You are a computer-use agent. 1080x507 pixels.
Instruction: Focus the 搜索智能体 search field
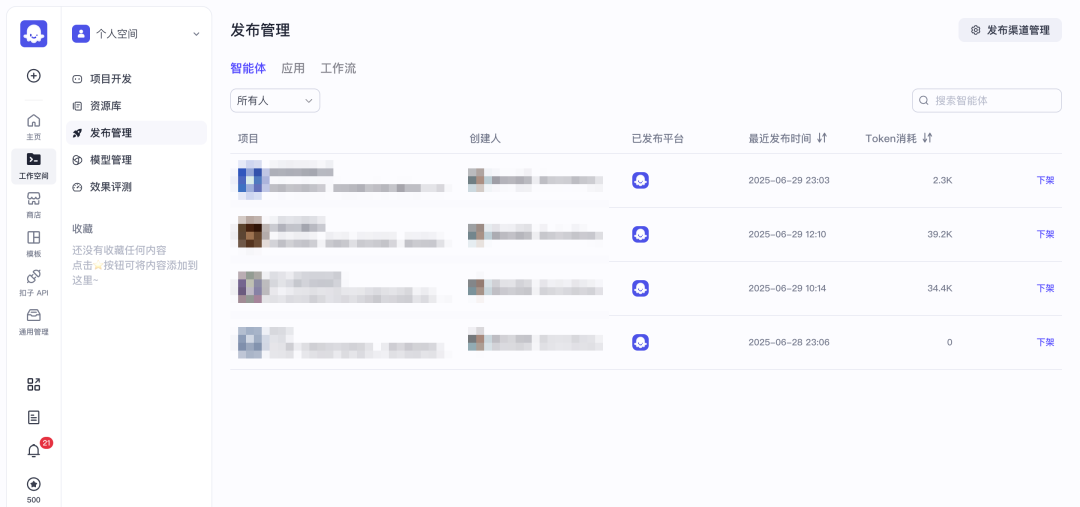[x=987, y=101]
